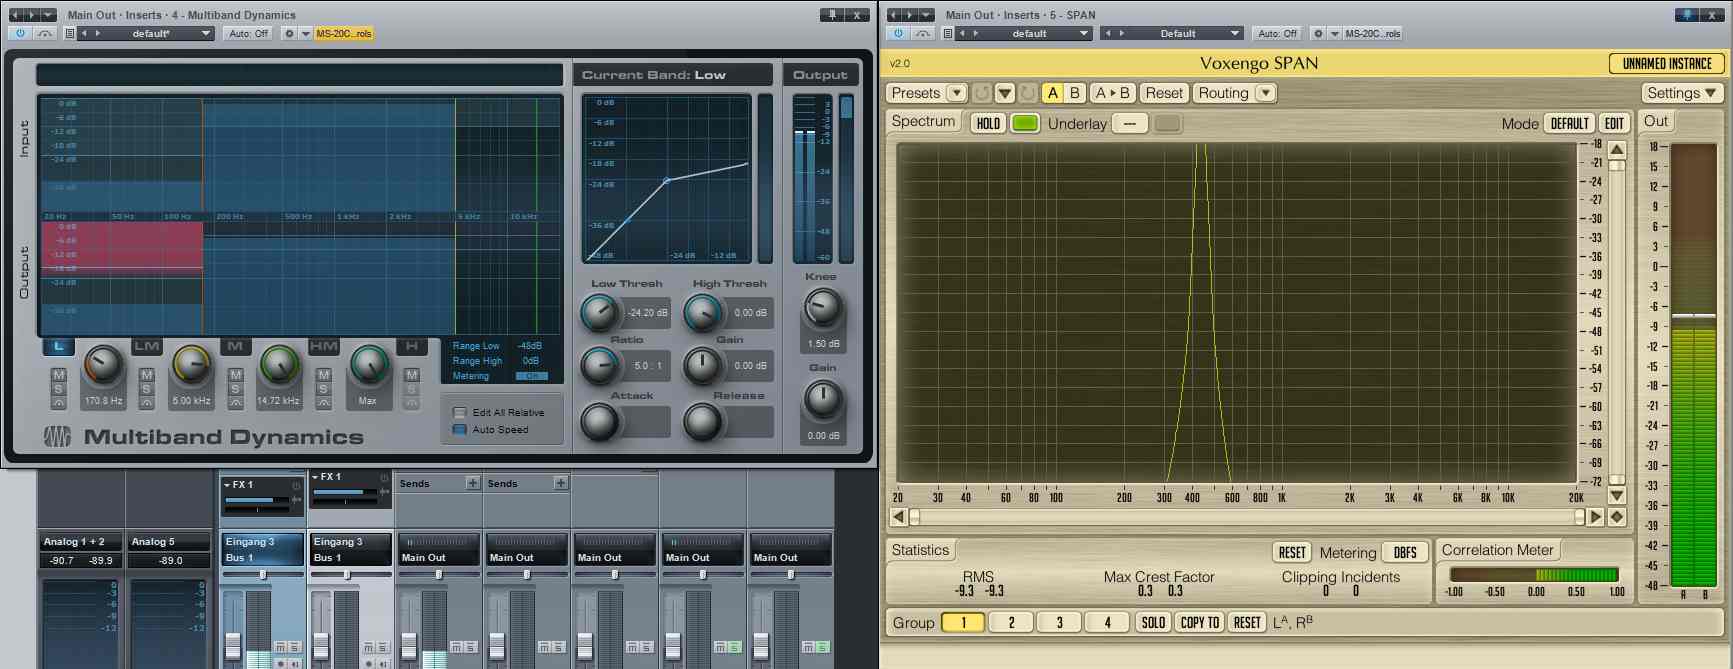Solo the Mid band

click(235, 388)
